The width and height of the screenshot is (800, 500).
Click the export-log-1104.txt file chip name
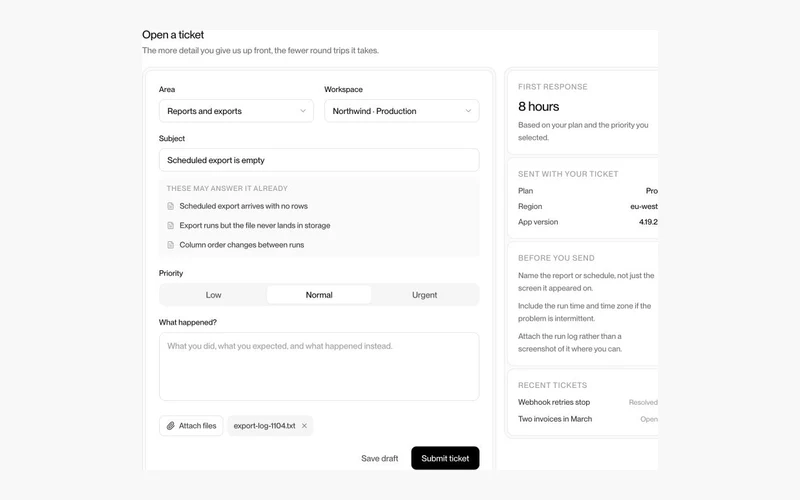click(264, 426)
